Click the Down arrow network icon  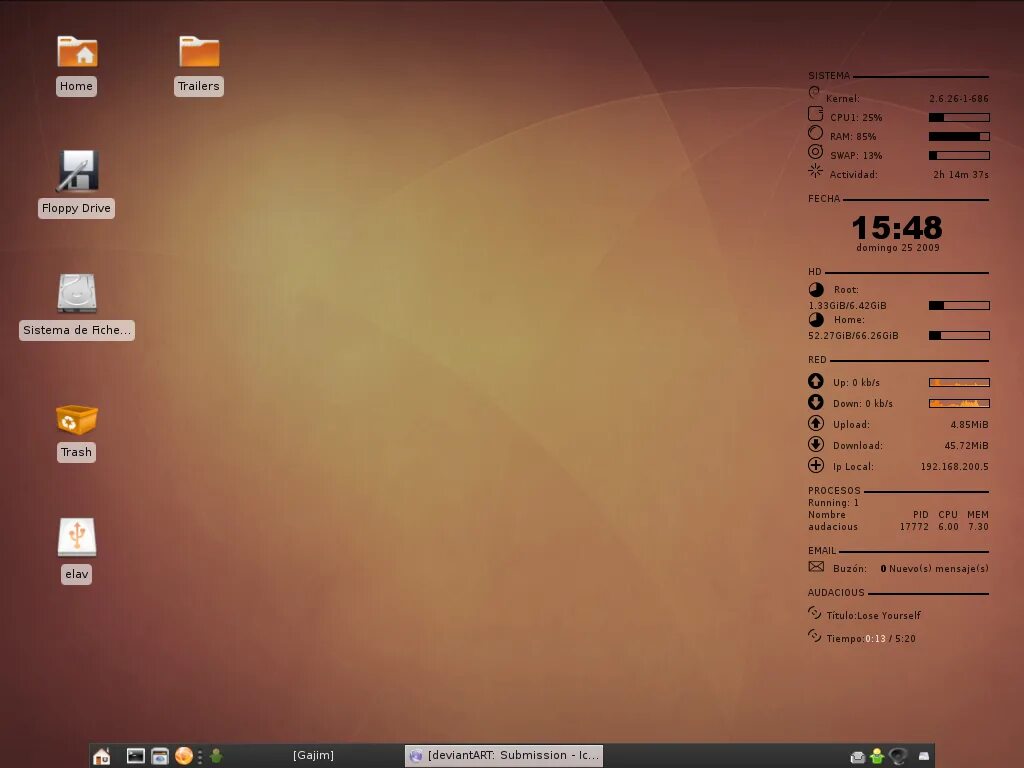pyautogui.click(x=816, y=402)
